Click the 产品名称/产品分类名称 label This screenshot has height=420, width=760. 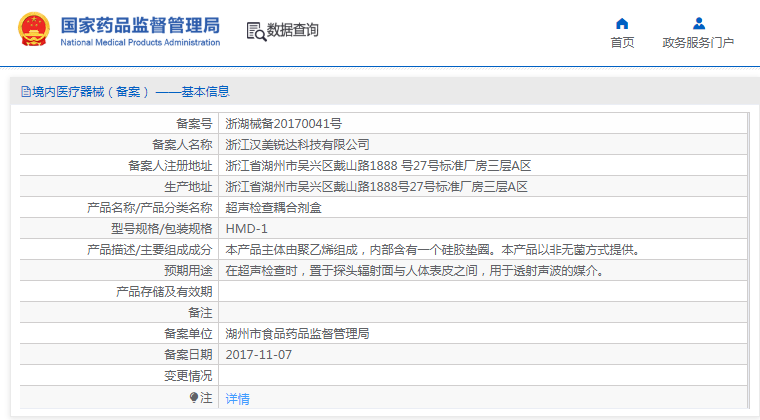149,208
